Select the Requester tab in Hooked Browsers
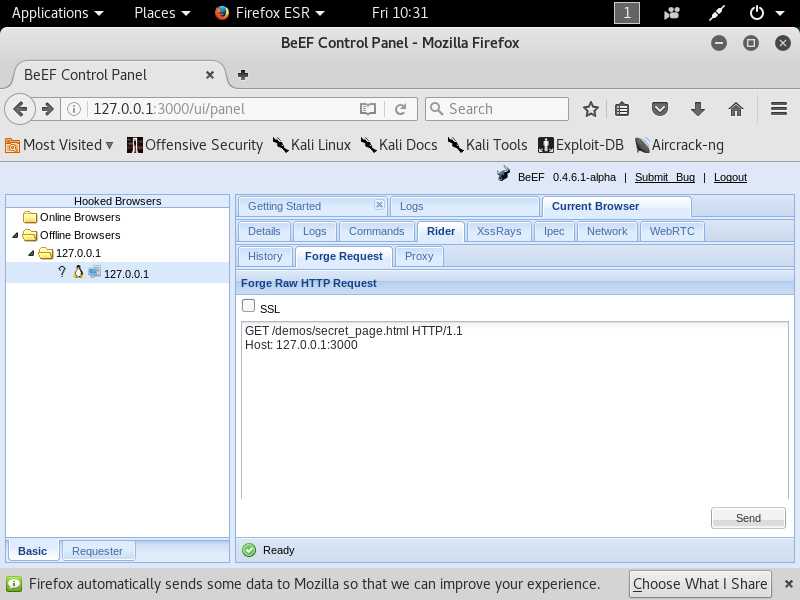 pos(97,551)
